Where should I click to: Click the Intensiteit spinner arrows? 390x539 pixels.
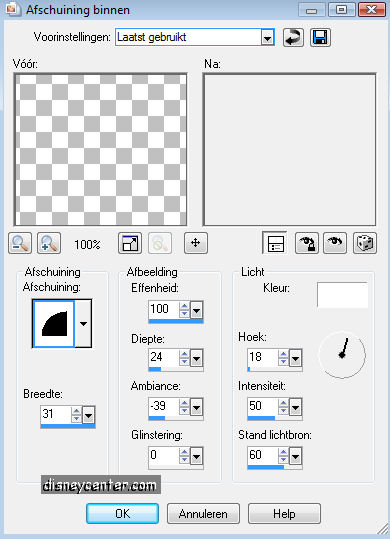click(283, 407)
